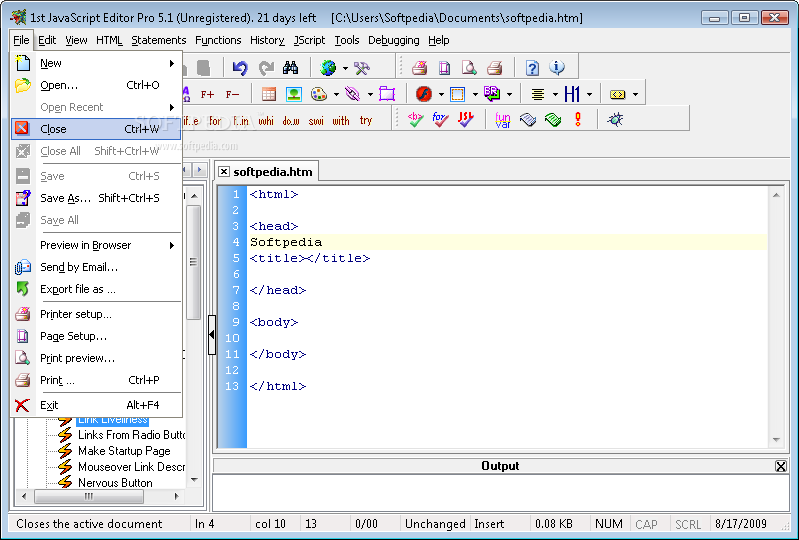Click the hyperlink chain icon
Screen dimensions: 799x540
pos(353,94)
